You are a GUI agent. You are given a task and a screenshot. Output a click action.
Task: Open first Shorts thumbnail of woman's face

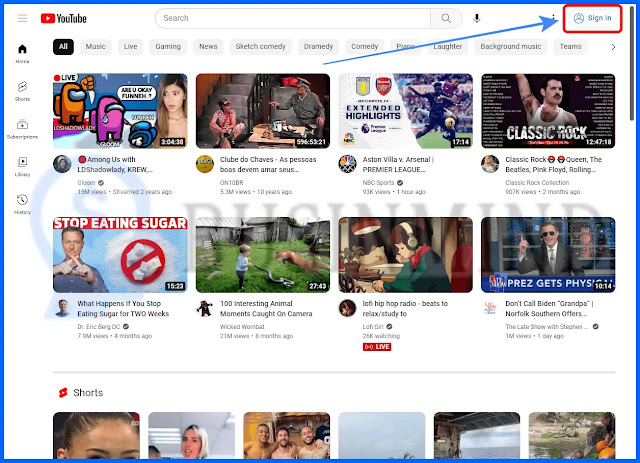coord(96,436)
